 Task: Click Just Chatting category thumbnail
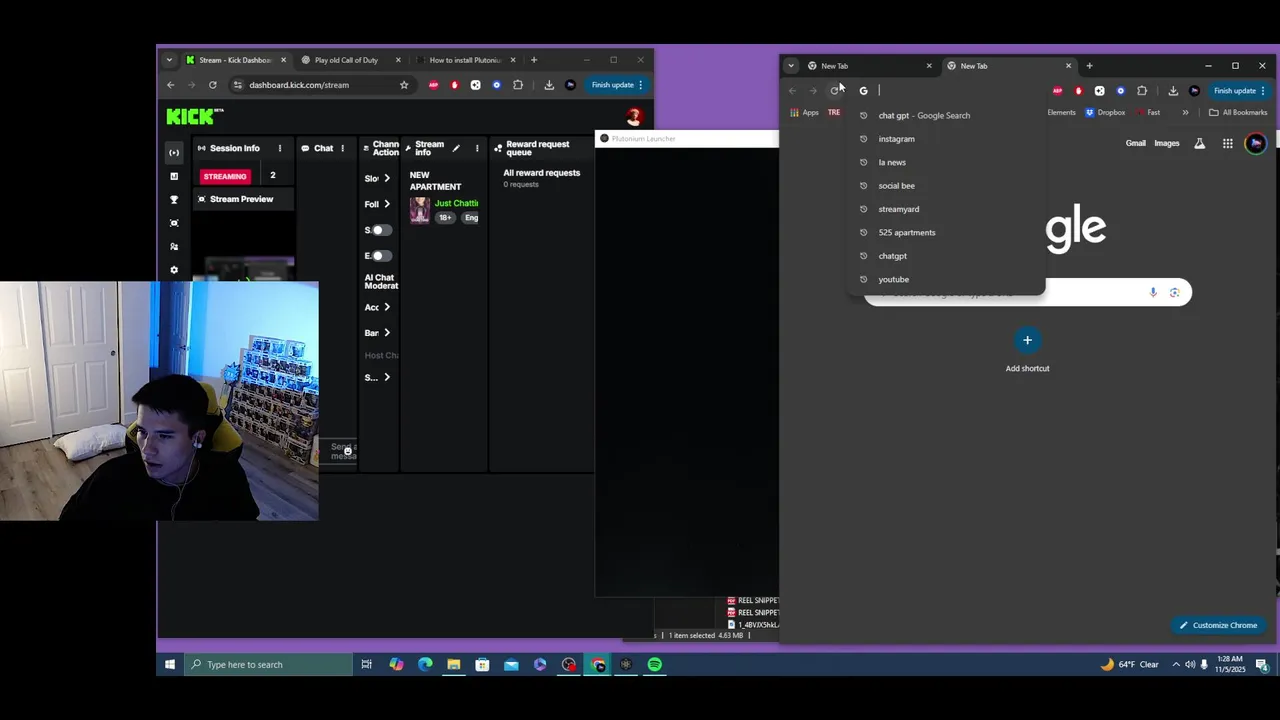pos(420,210)
